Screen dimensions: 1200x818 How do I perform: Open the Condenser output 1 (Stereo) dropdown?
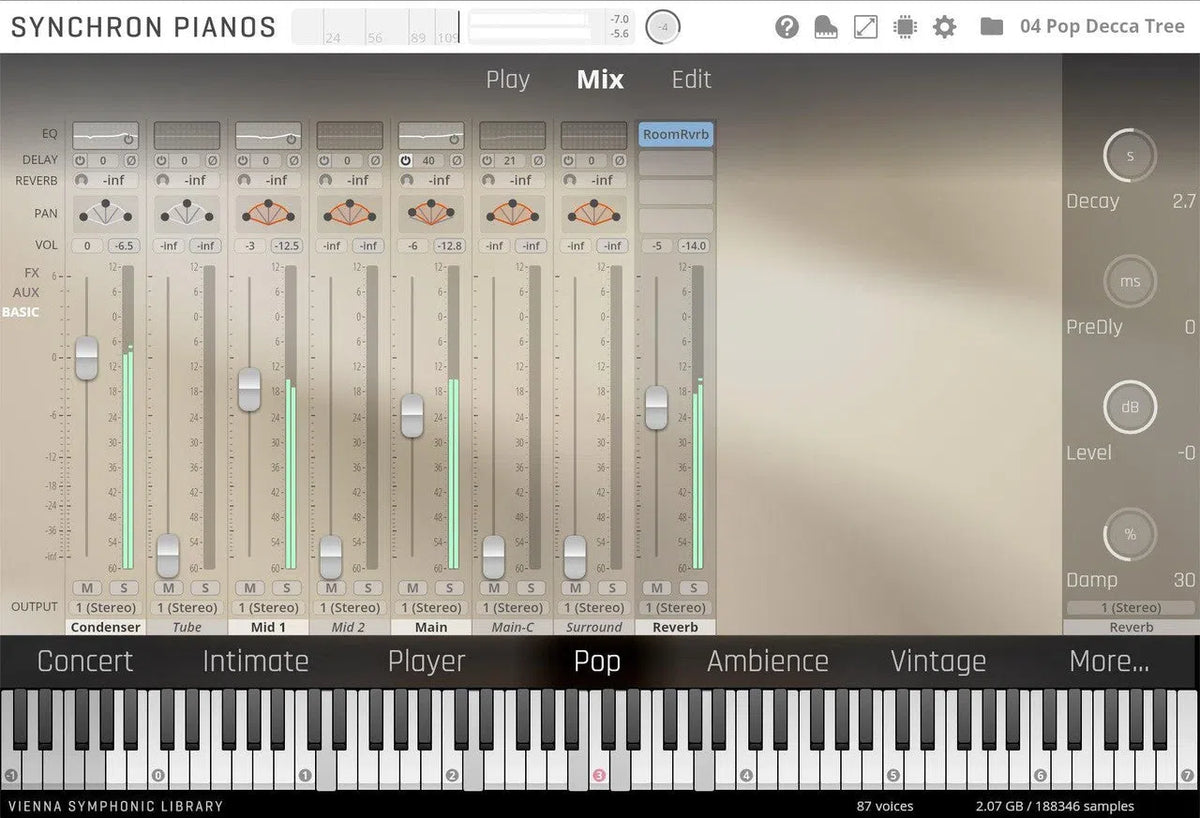pyautogui.click(x=105, y=608)
